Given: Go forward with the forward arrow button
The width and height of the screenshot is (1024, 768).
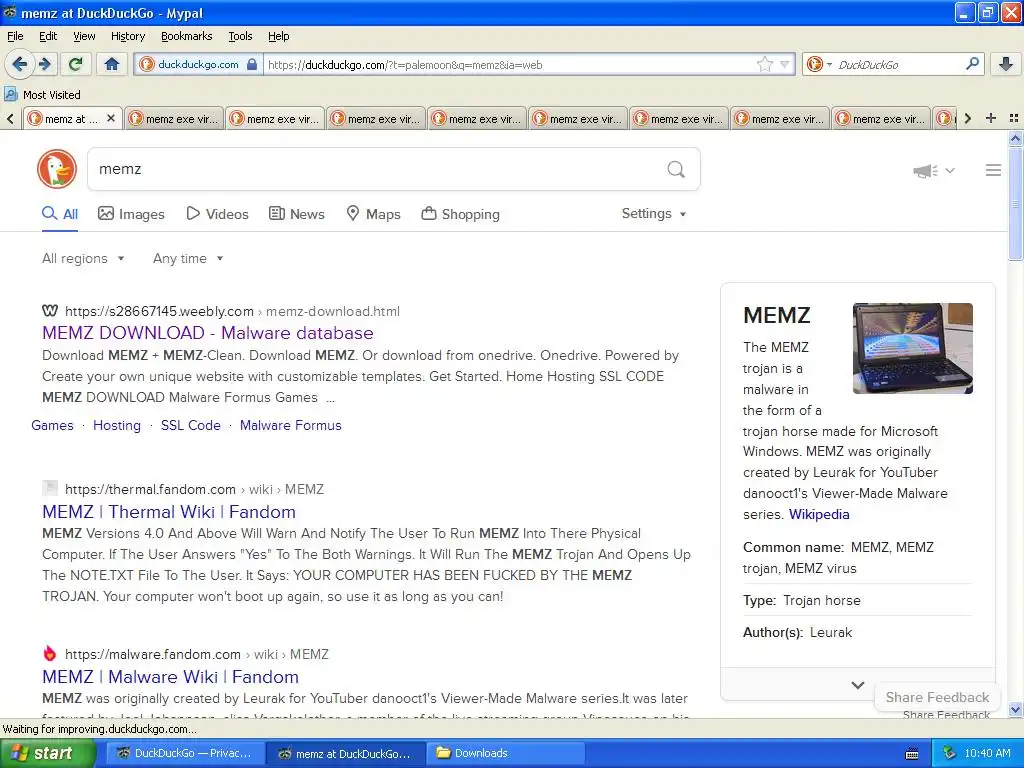Looking at the screenshot, I should [x=44, y=64].
